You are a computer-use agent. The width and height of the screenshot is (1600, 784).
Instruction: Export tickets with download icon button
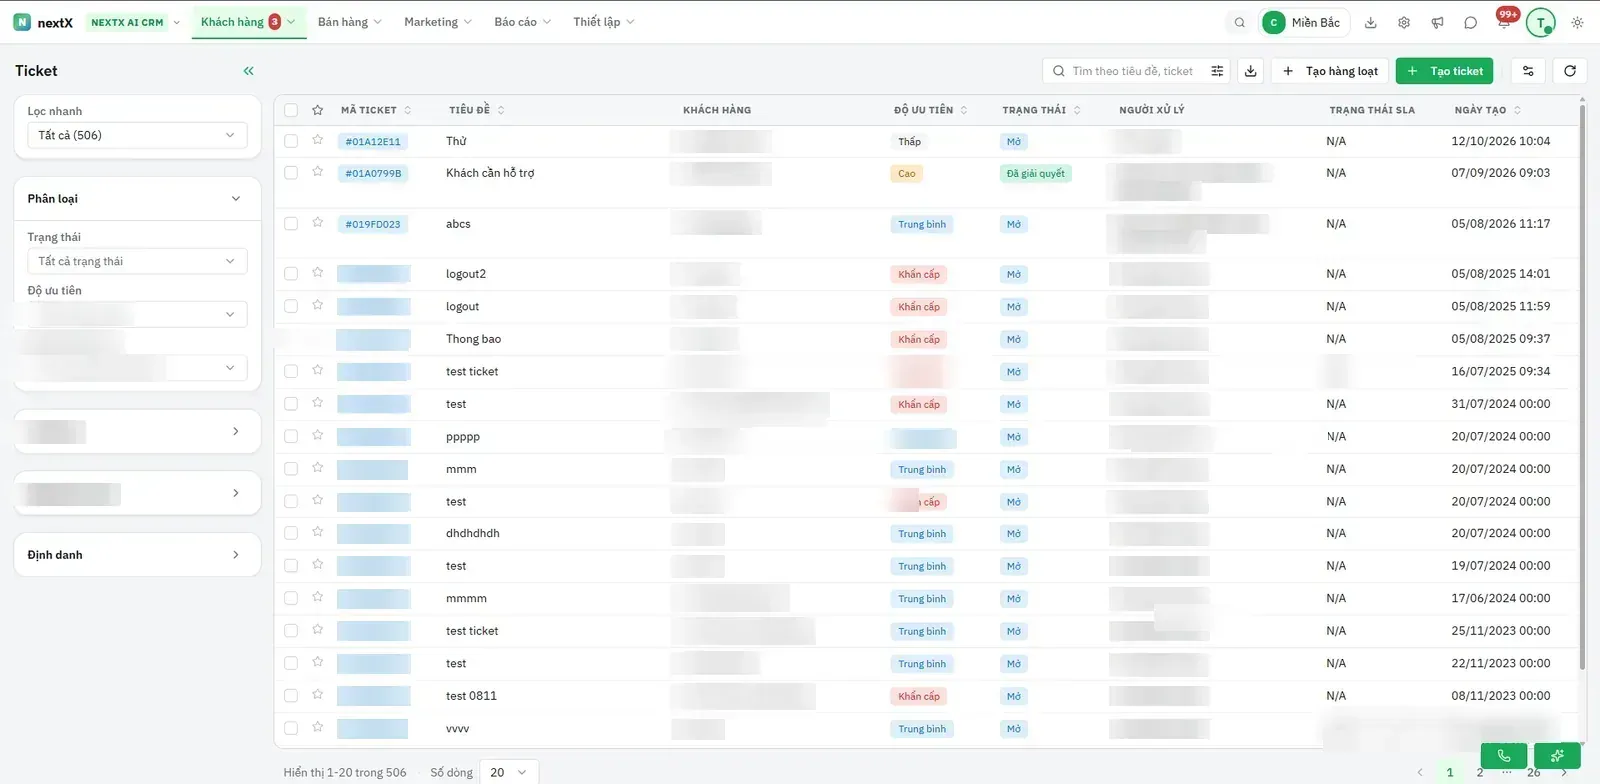click(1250, 71)
